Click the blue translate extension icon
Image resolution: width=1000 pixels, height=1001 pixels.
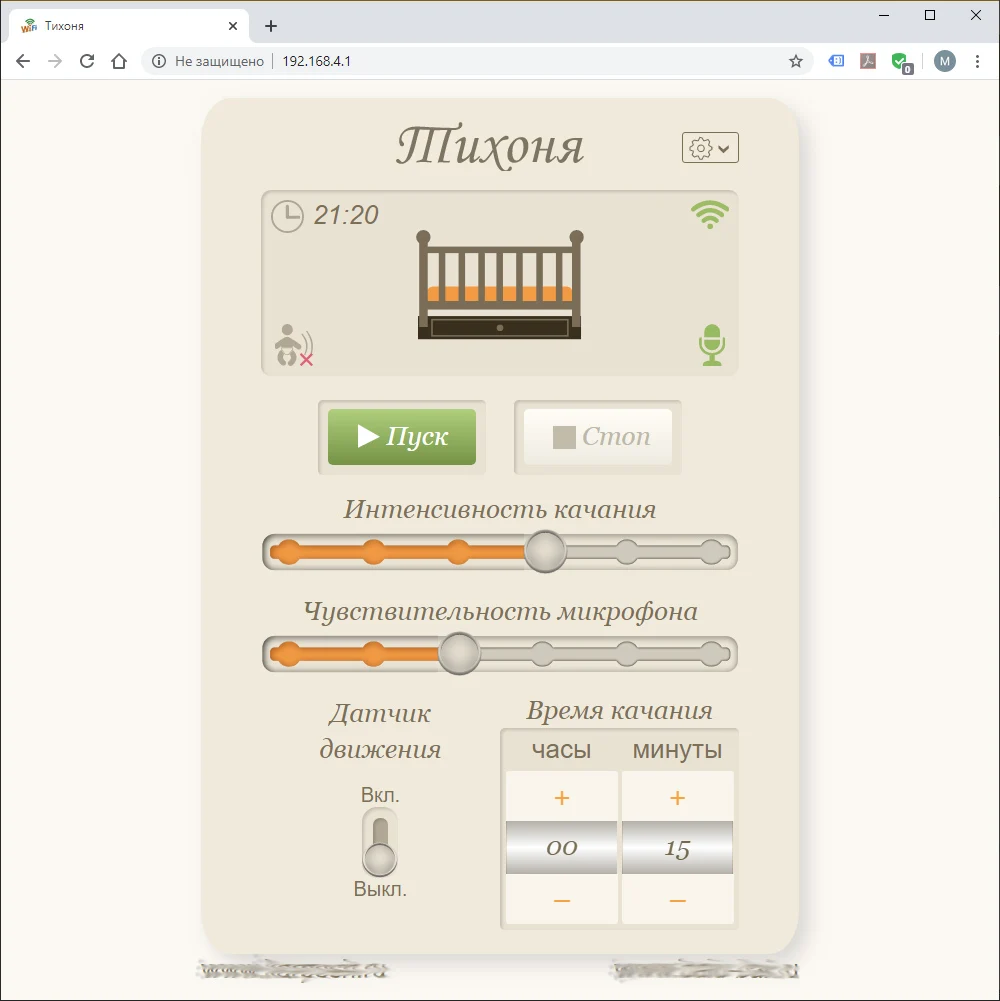coord(837,61)
